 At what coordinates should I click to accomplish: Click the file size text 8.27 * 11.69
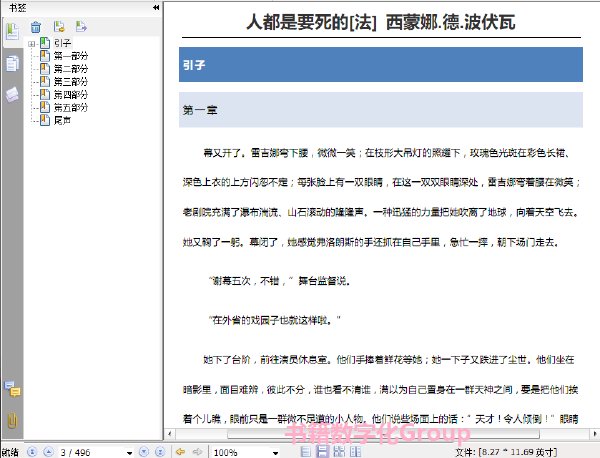(x=517, y=453)
